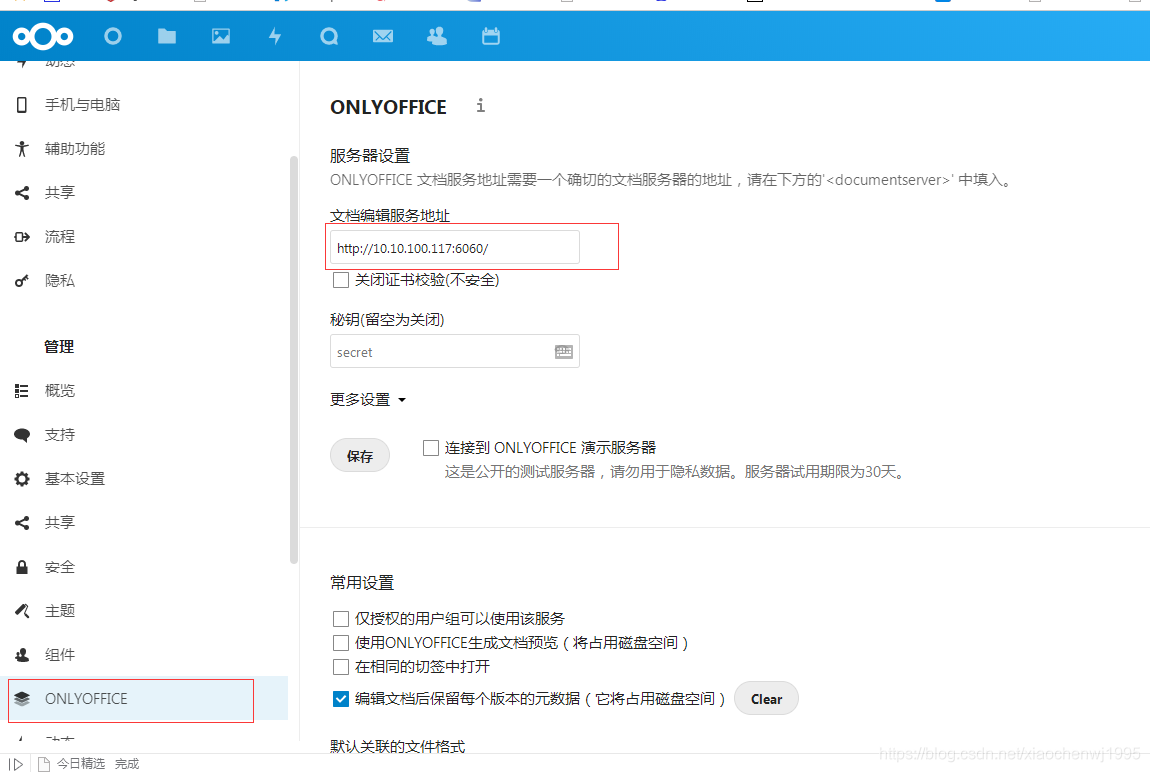The image size is (1150, 772).
Task: Open 辅助功能 settings page
Action: 75,149
